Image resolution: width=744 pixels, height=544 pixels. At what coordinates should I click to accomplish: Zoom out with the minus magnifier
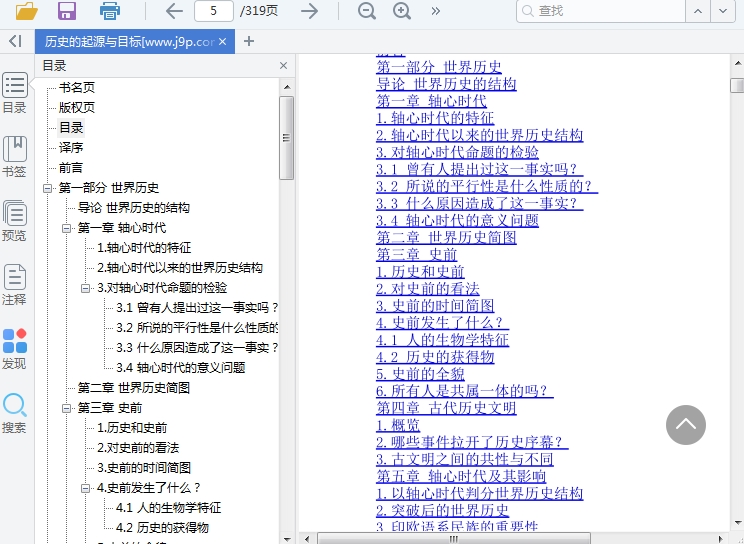pos(367,11)
